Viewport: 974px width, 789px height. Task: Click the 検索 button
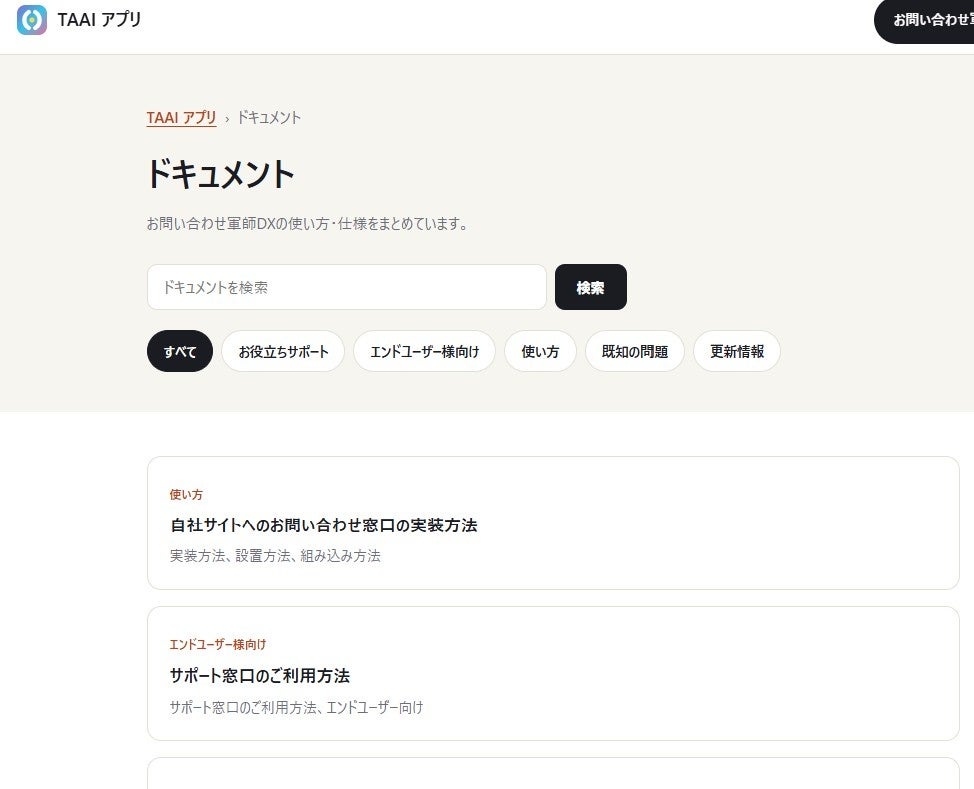(591, 287)
